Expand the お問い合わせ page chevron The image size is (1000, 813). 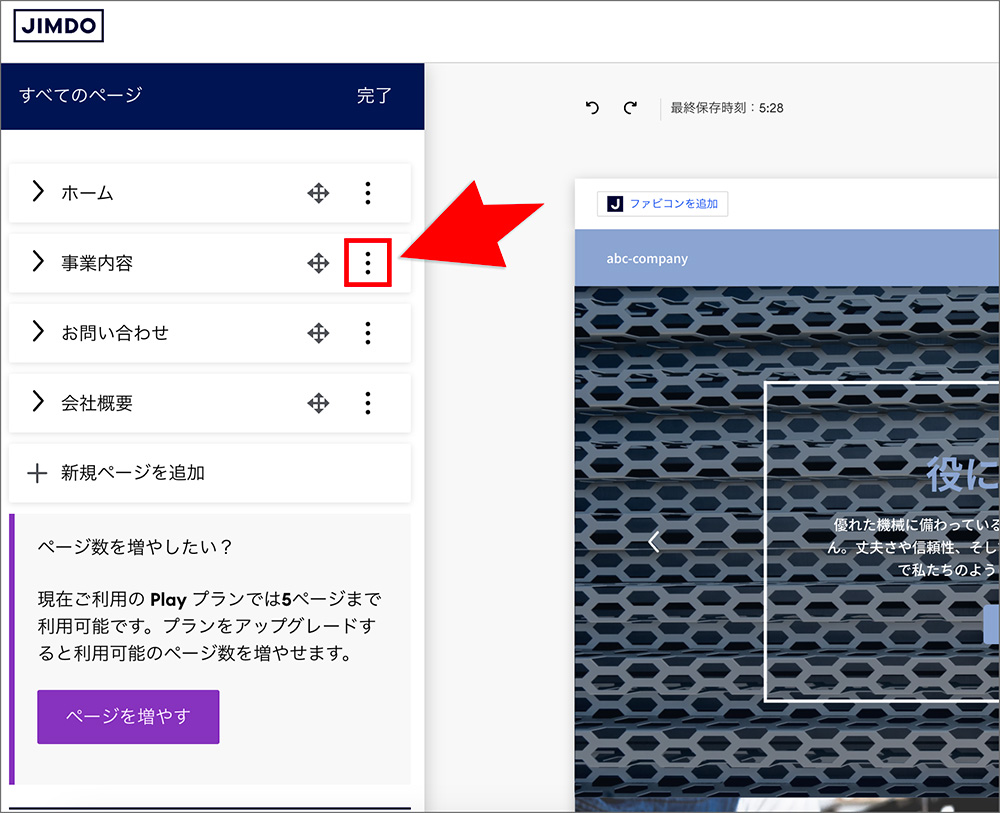pos(38,331)
